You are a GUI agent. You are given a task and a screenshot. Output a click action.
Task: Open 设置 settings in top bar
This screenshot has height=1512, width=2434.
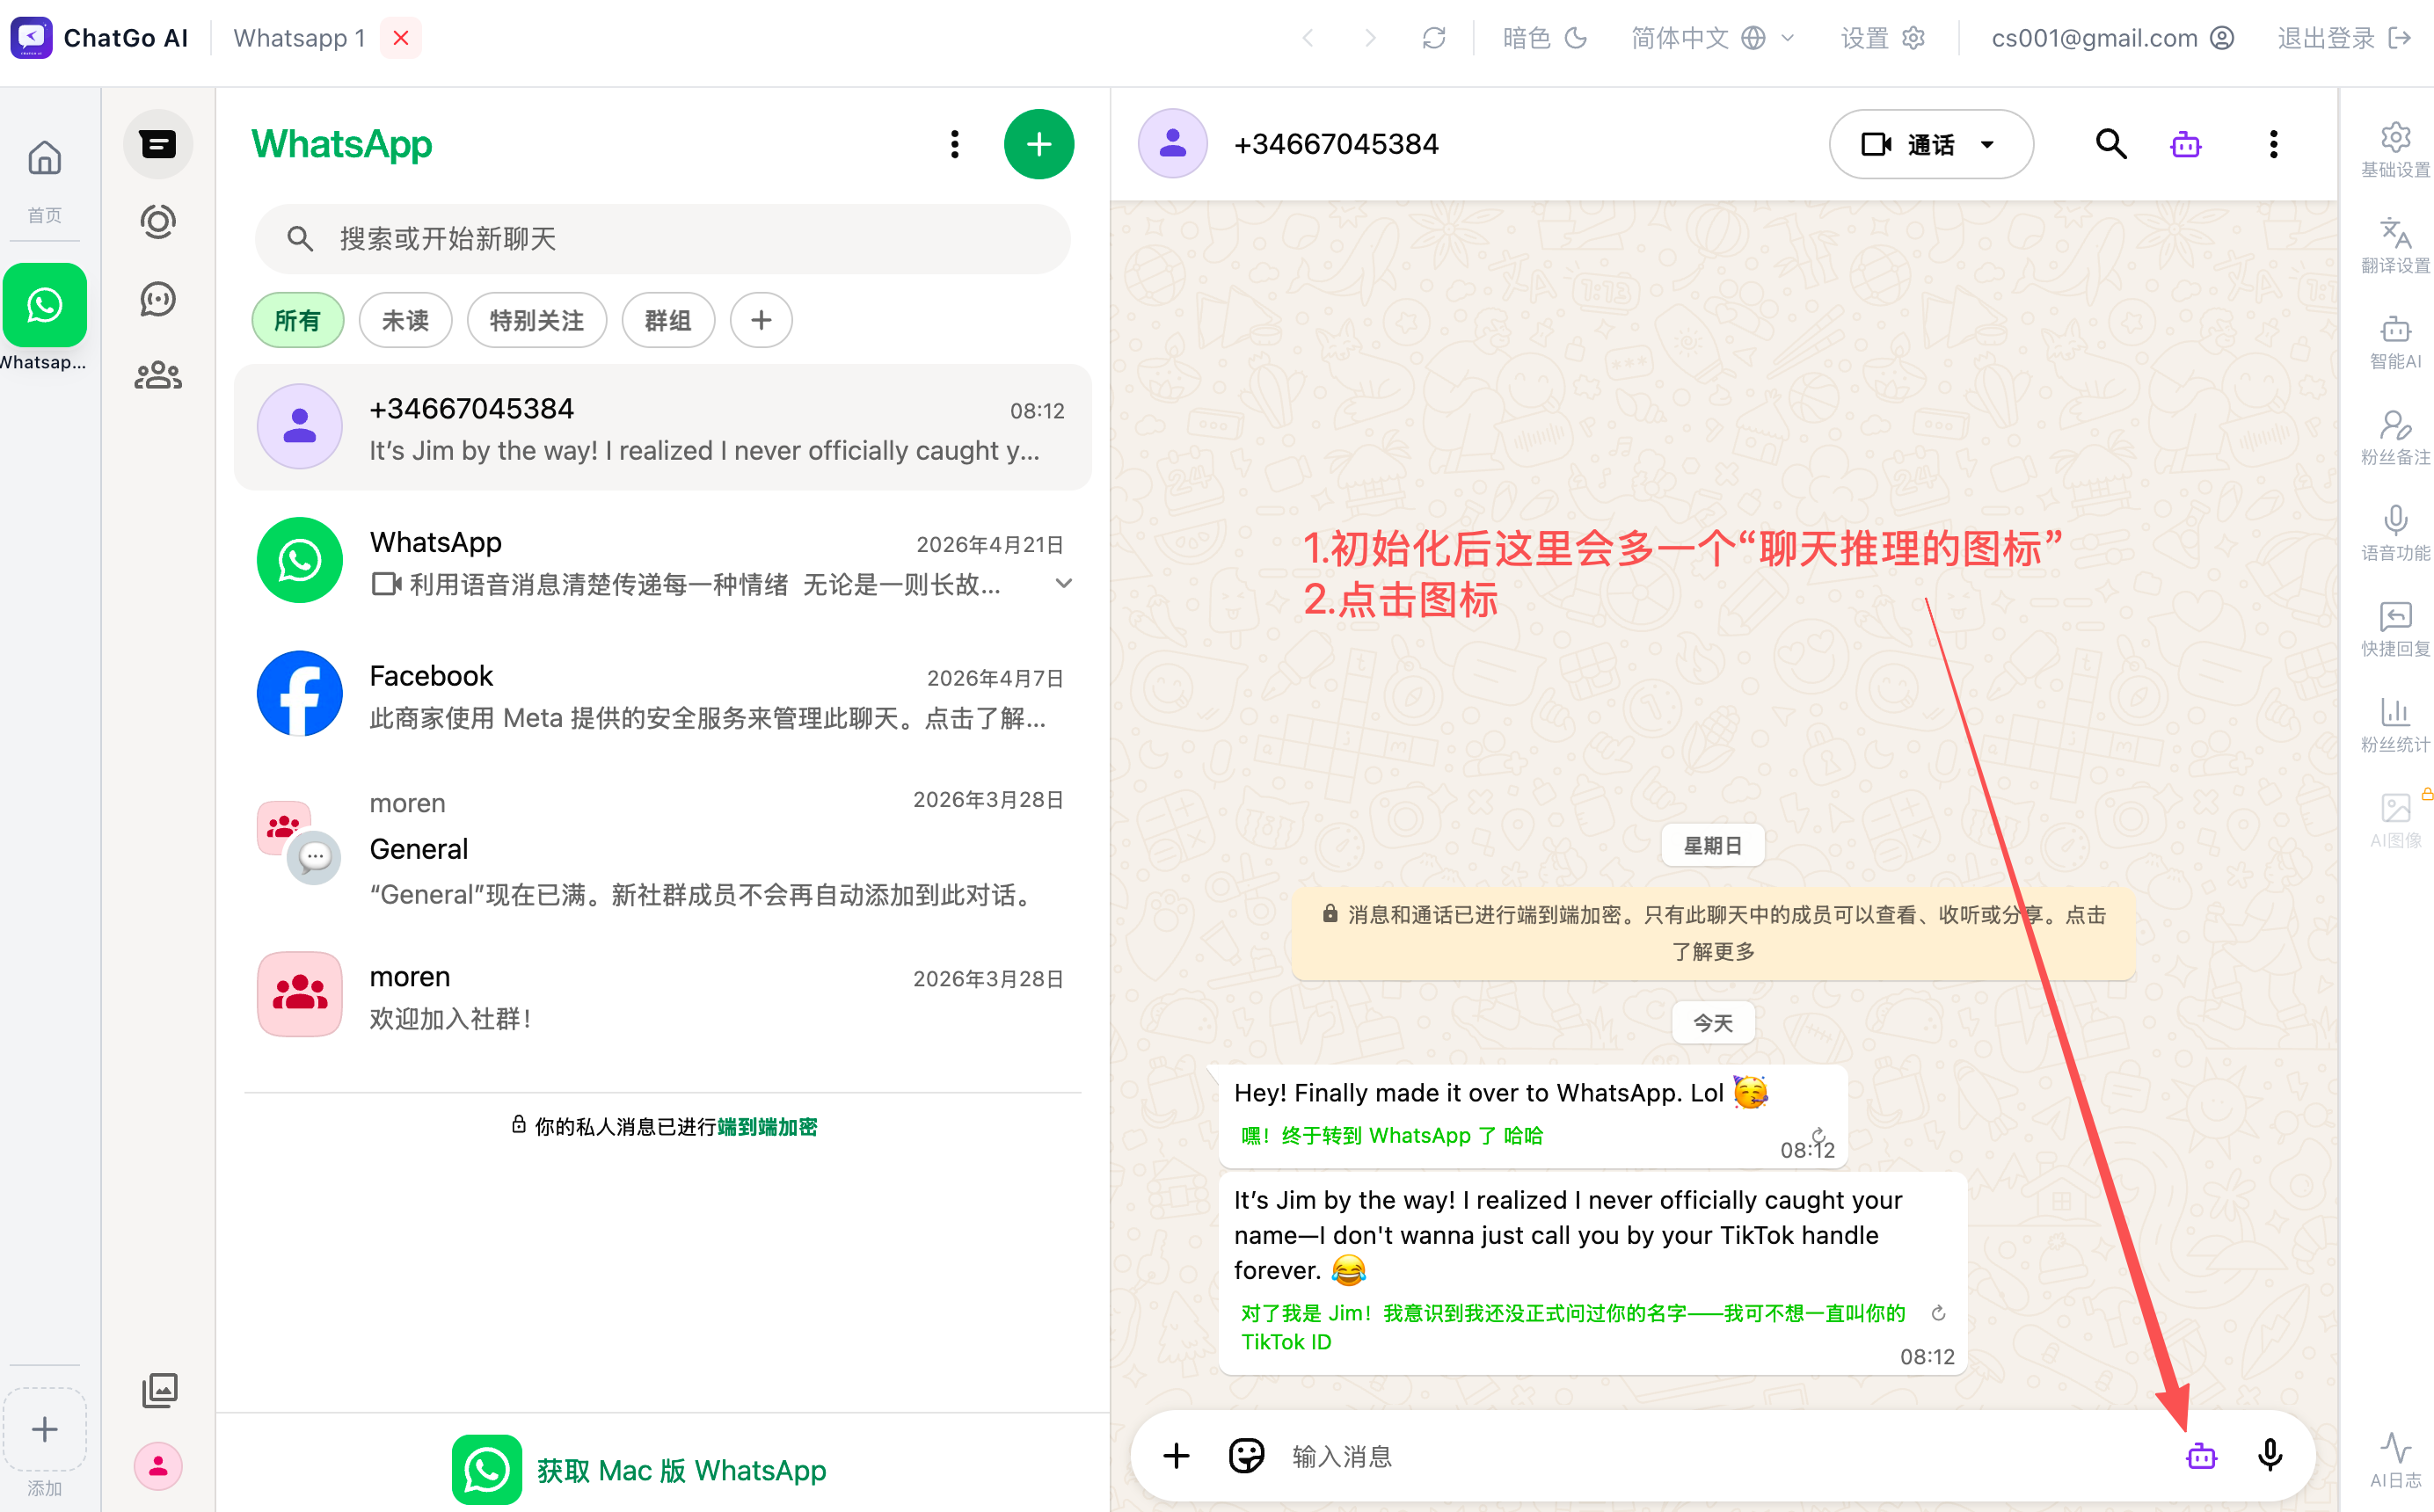(1882, 38)
